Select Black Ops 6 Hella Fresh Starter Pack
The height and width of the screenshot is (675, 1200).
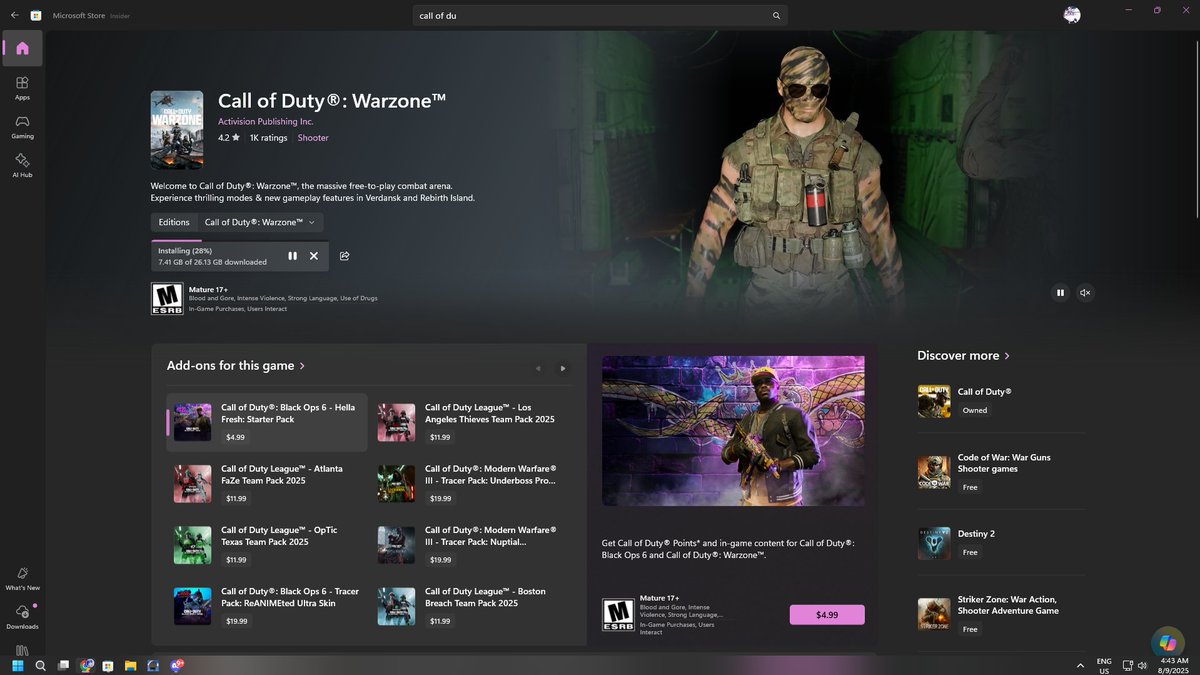(267, 423)
